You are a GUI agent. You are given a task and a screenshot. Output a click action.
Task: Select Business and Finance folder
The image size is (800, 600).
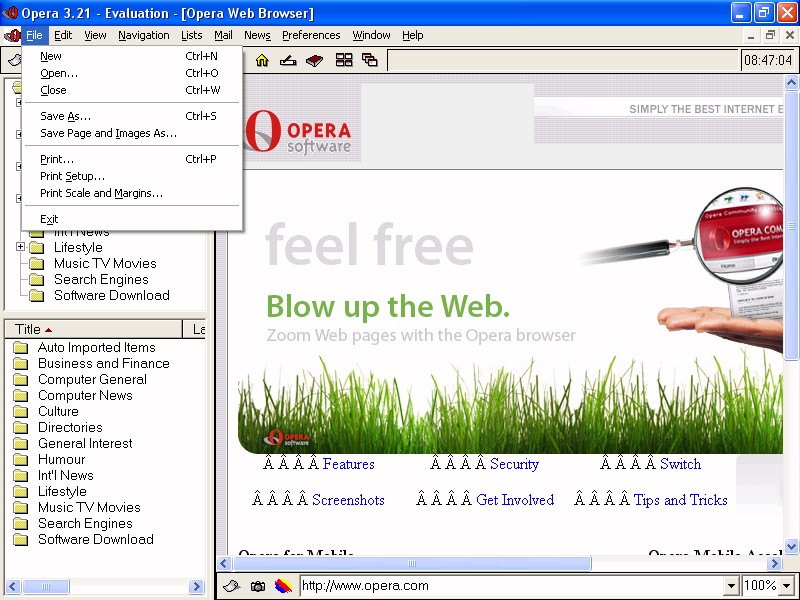(x=104, y=363)
